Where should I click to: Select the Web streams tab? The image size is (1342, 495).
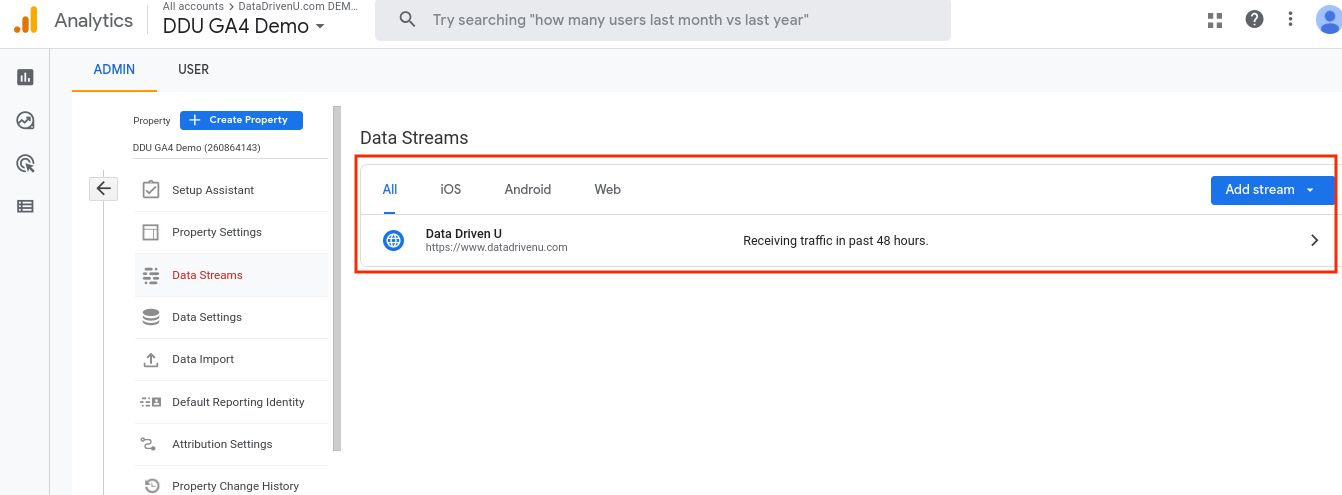[x=608, y=189]
